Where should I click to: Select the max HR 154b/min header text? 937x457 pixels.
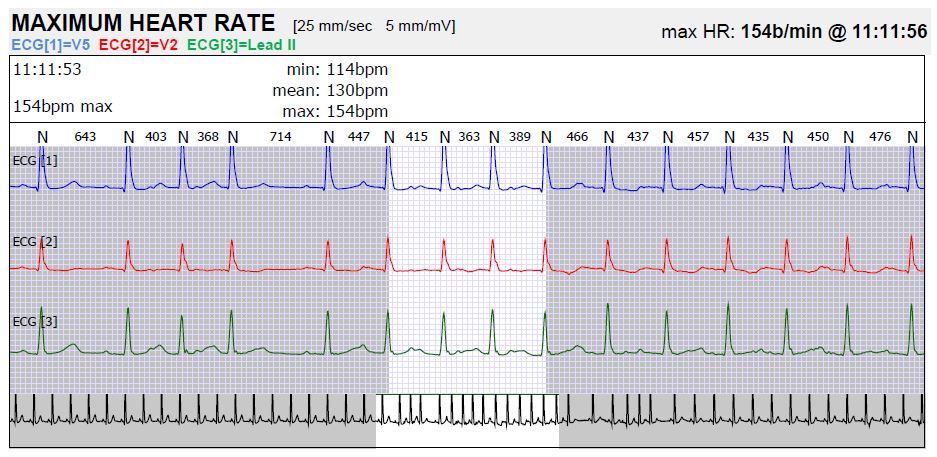pyautogui.click(x=794, y=32)
